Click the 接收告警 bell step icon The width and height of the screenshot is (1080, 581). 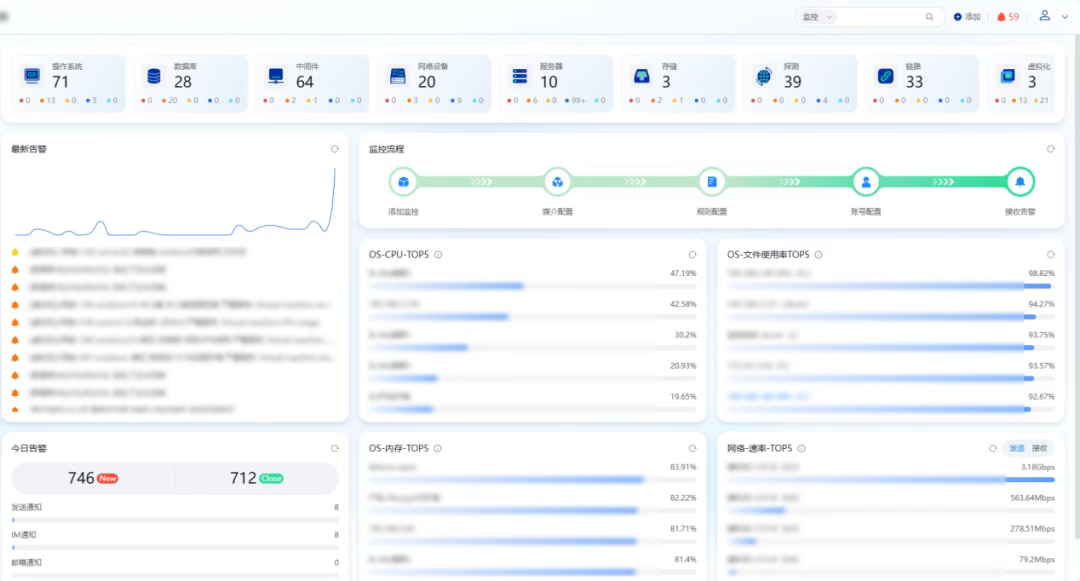1019,182
